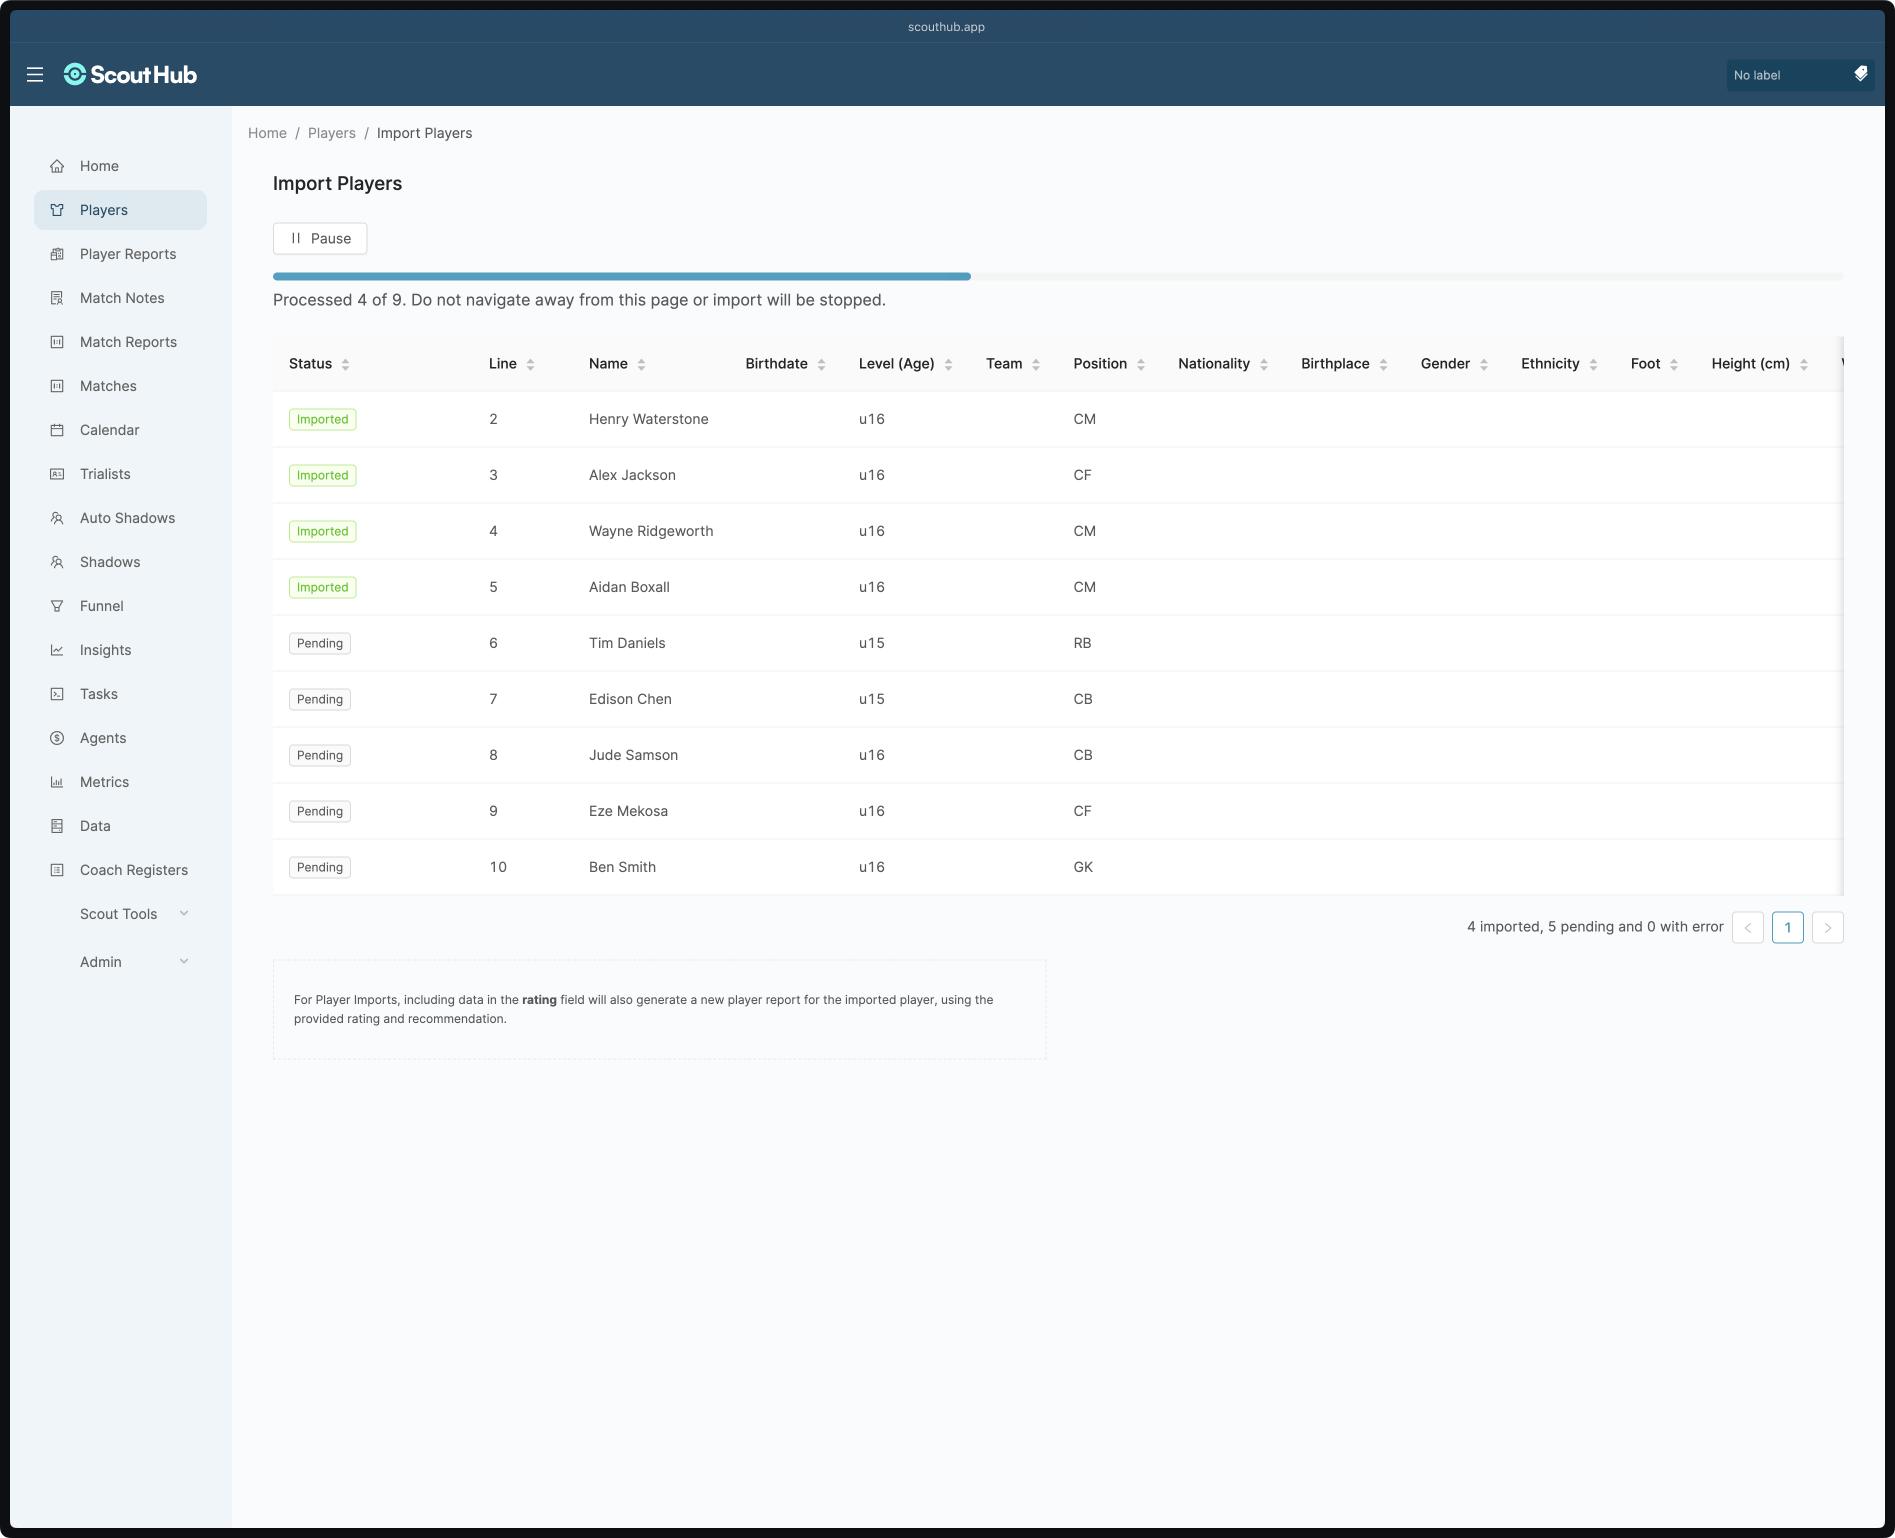
Task: Click the Agents dollar icon
Action: point(57,738)
